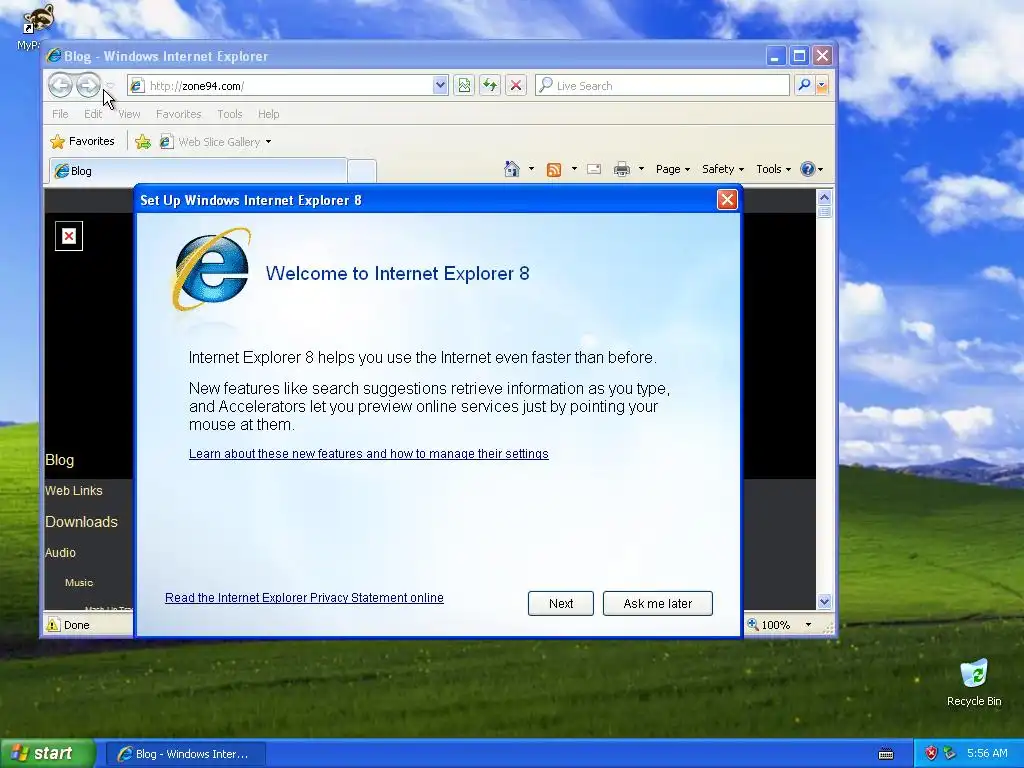Open the Edit menu
This screenshot has height=768, width=1024.
(93, 114)
